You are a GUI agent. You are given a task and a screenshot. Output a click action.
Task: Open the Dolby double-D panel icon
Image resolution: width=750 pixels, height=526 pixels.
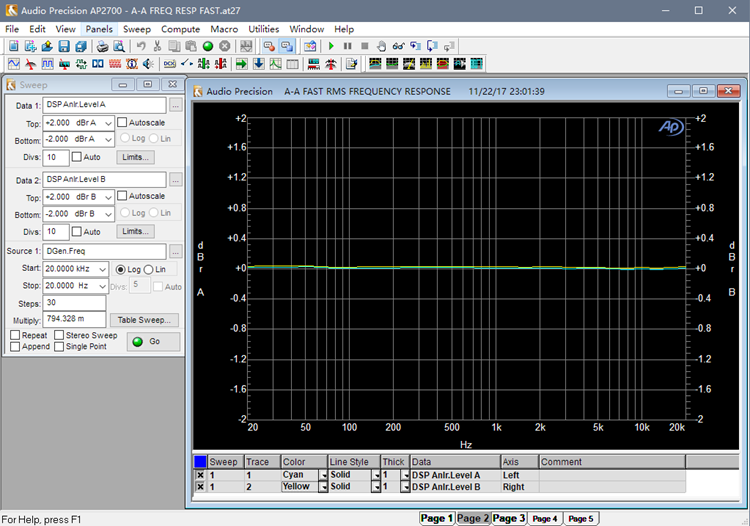coord(98,64)
